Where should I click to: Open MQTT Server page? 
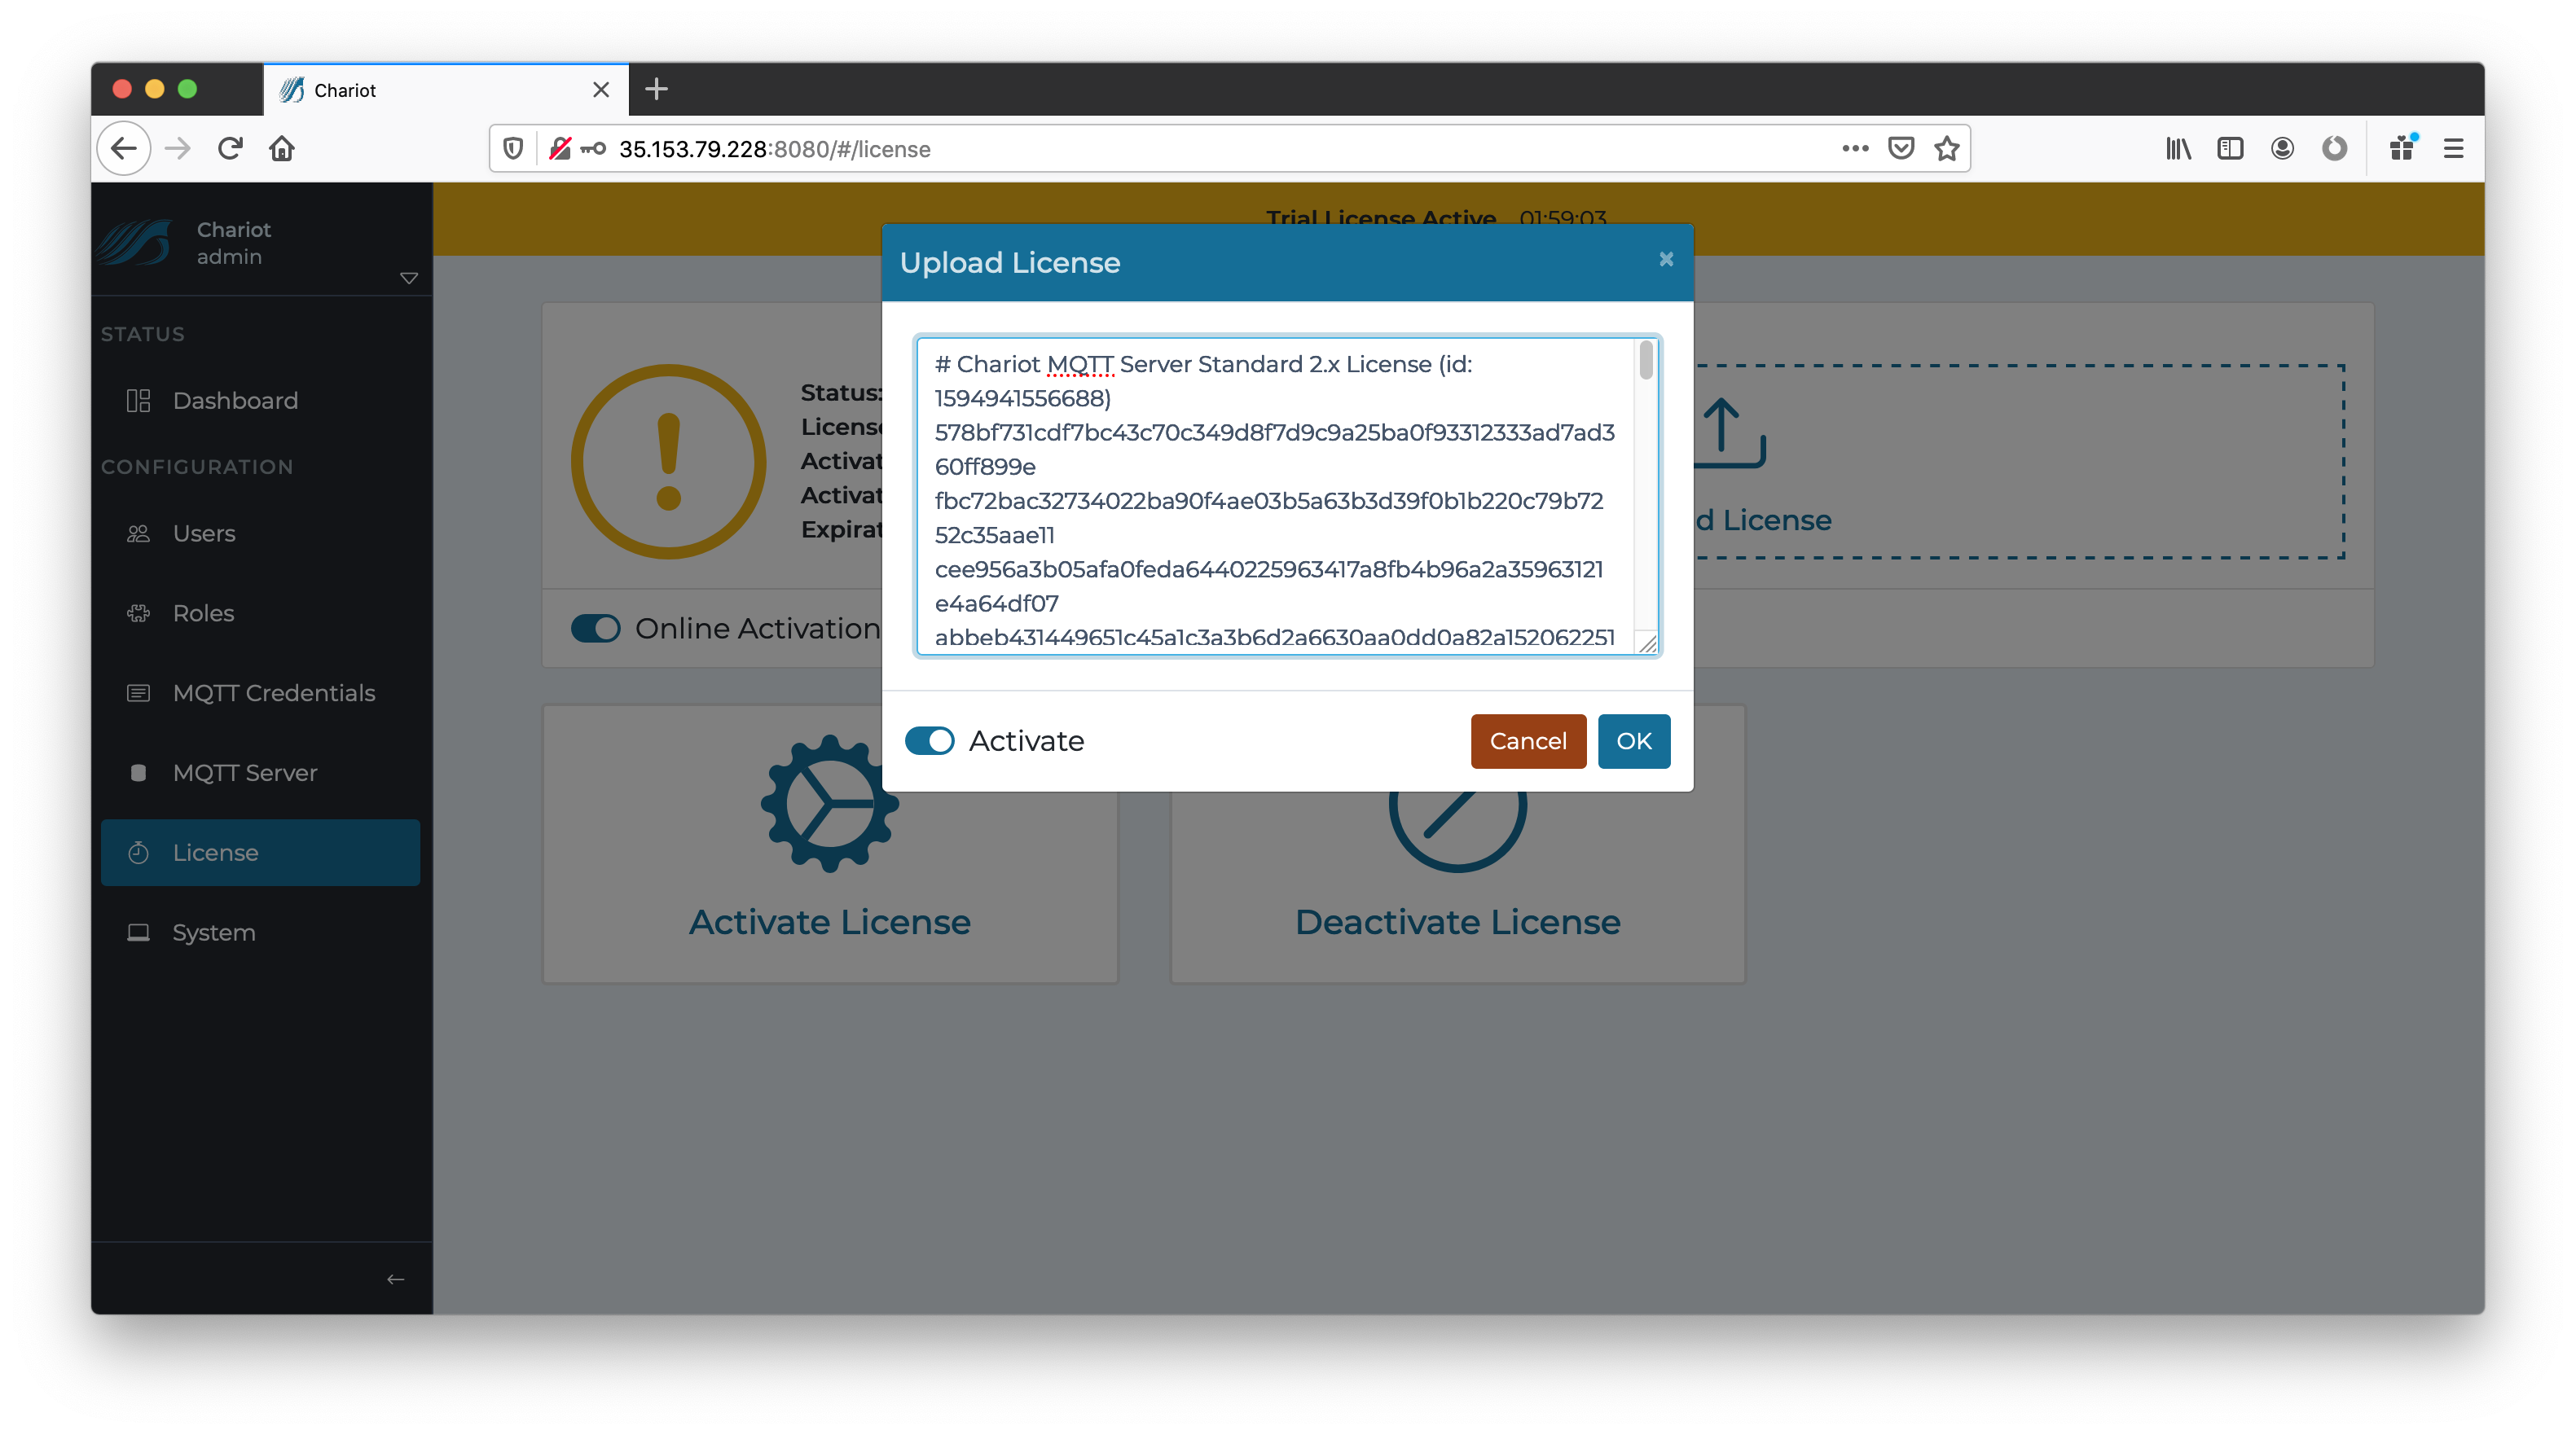point(261,773)
